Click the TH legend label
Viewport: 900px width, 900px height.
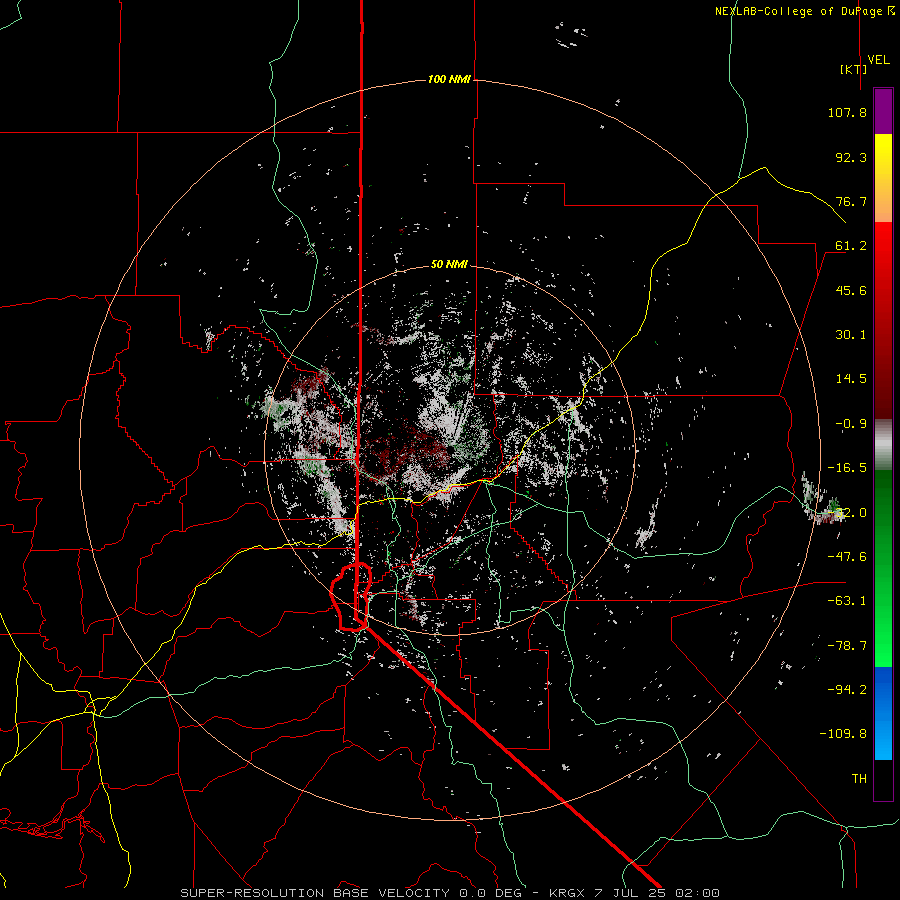tap(859, 779)
